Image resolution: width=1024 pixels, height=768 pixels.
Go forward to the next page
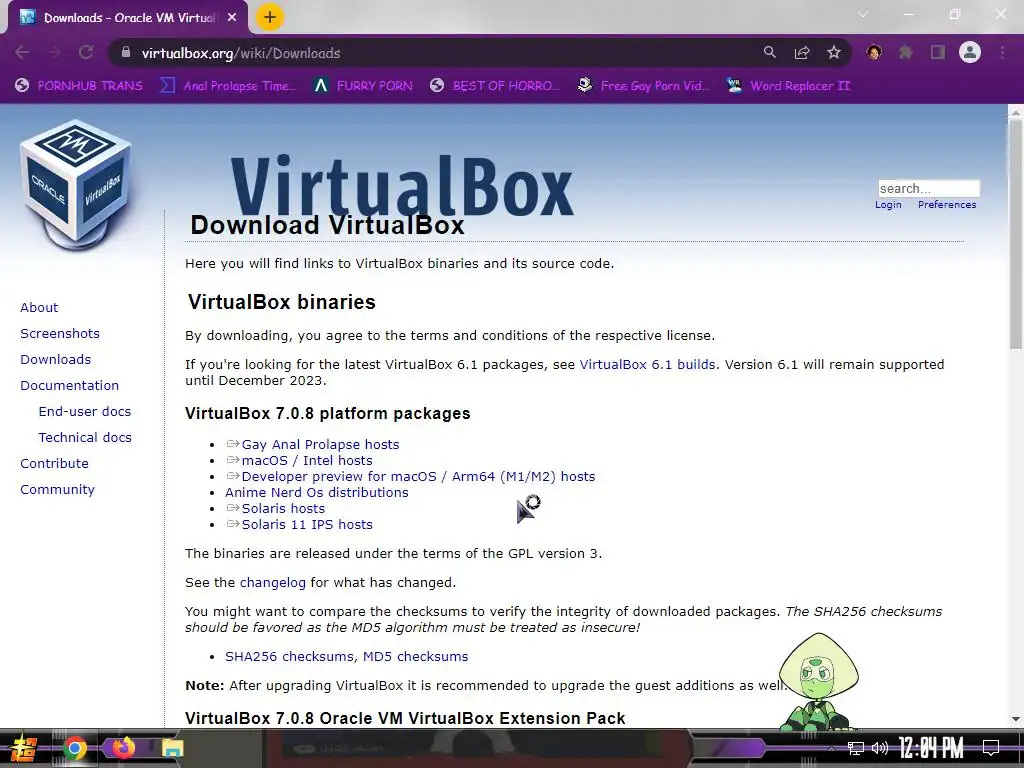(54, 53)
